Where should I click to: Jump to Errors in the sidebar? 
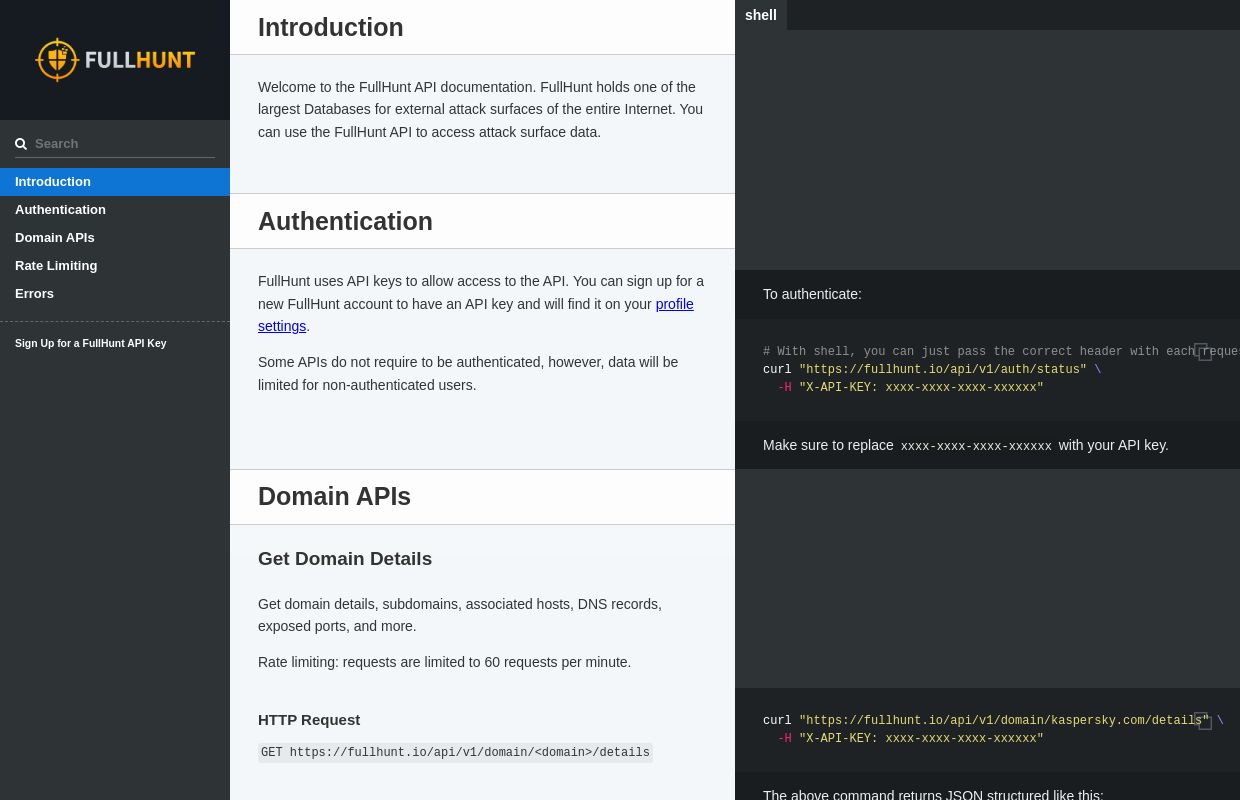coord(115,294)
